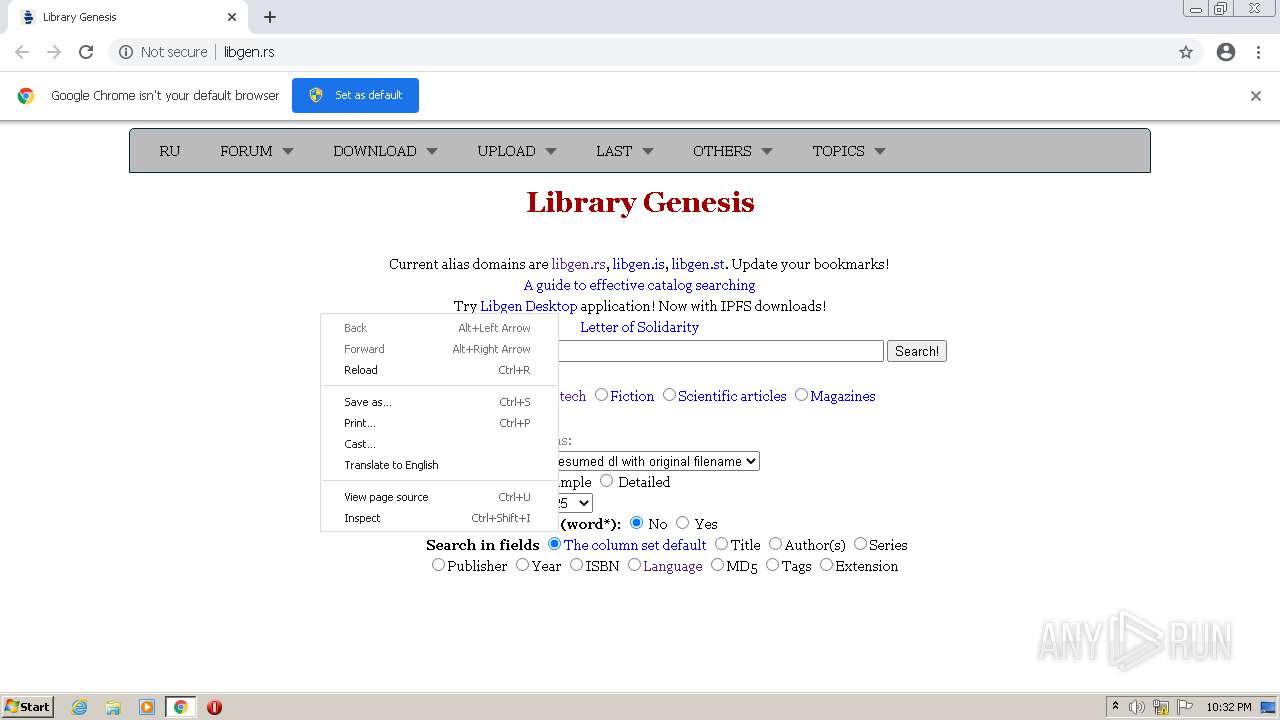The height and width of the screenshot is (720, 1280).
Task: Select Language search field radio
Action: (x=634, y=565)
